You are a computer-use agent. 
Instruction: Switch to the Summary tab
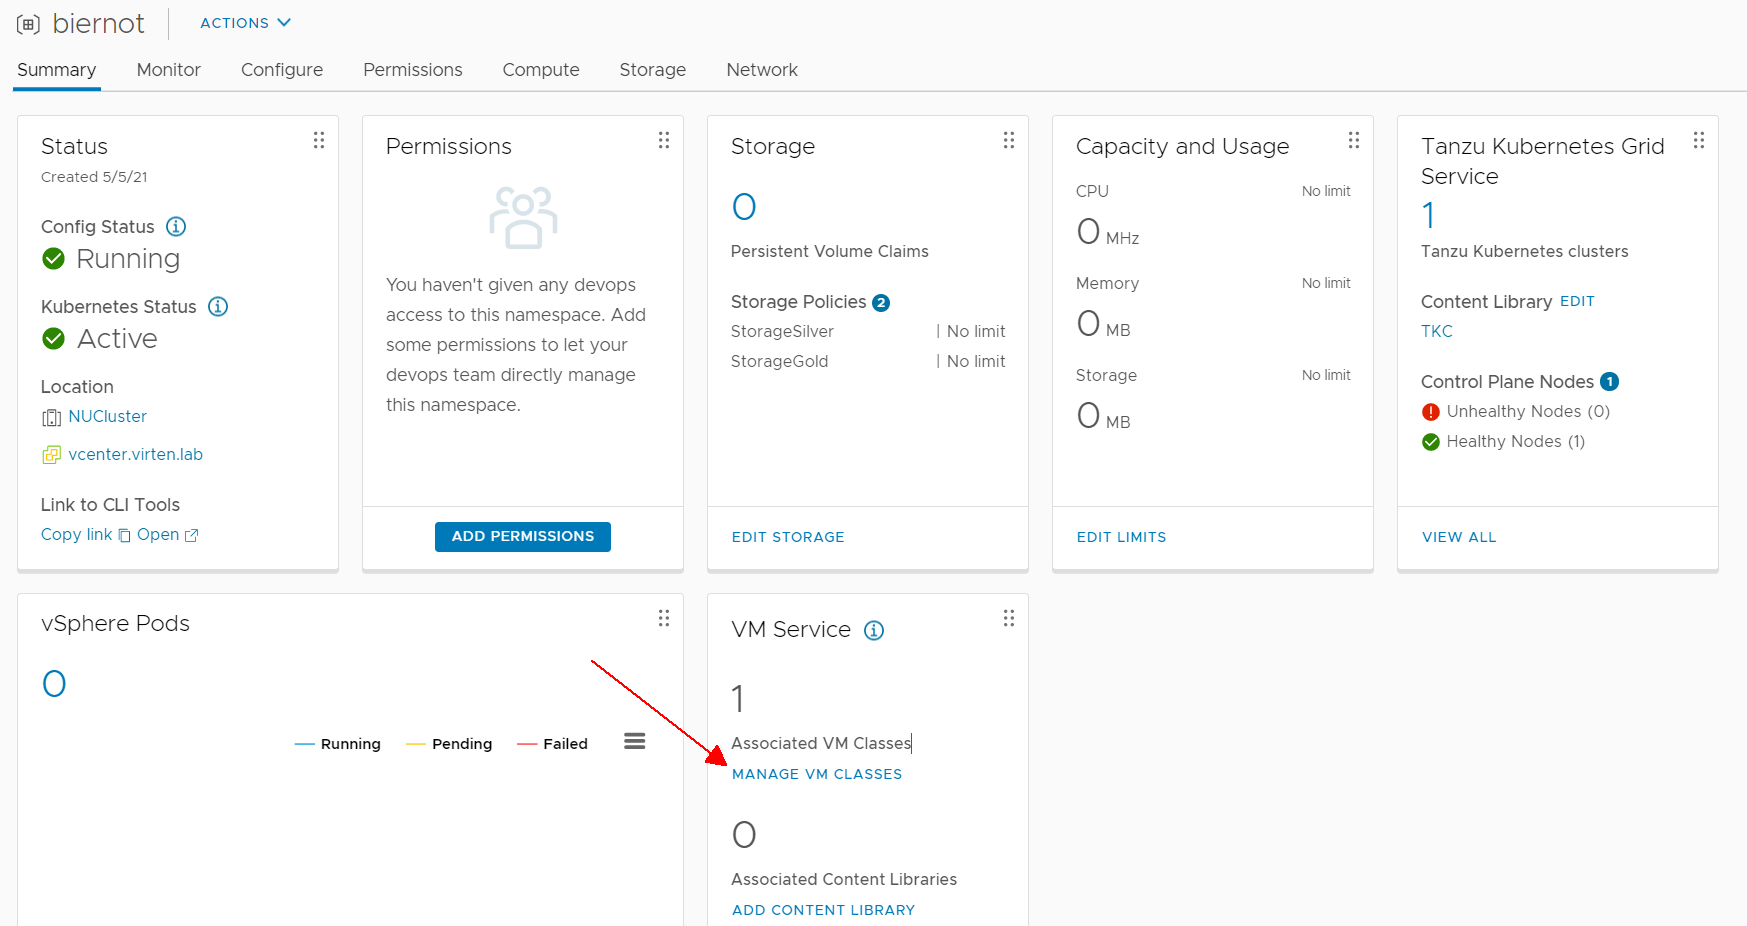point(57,70)
